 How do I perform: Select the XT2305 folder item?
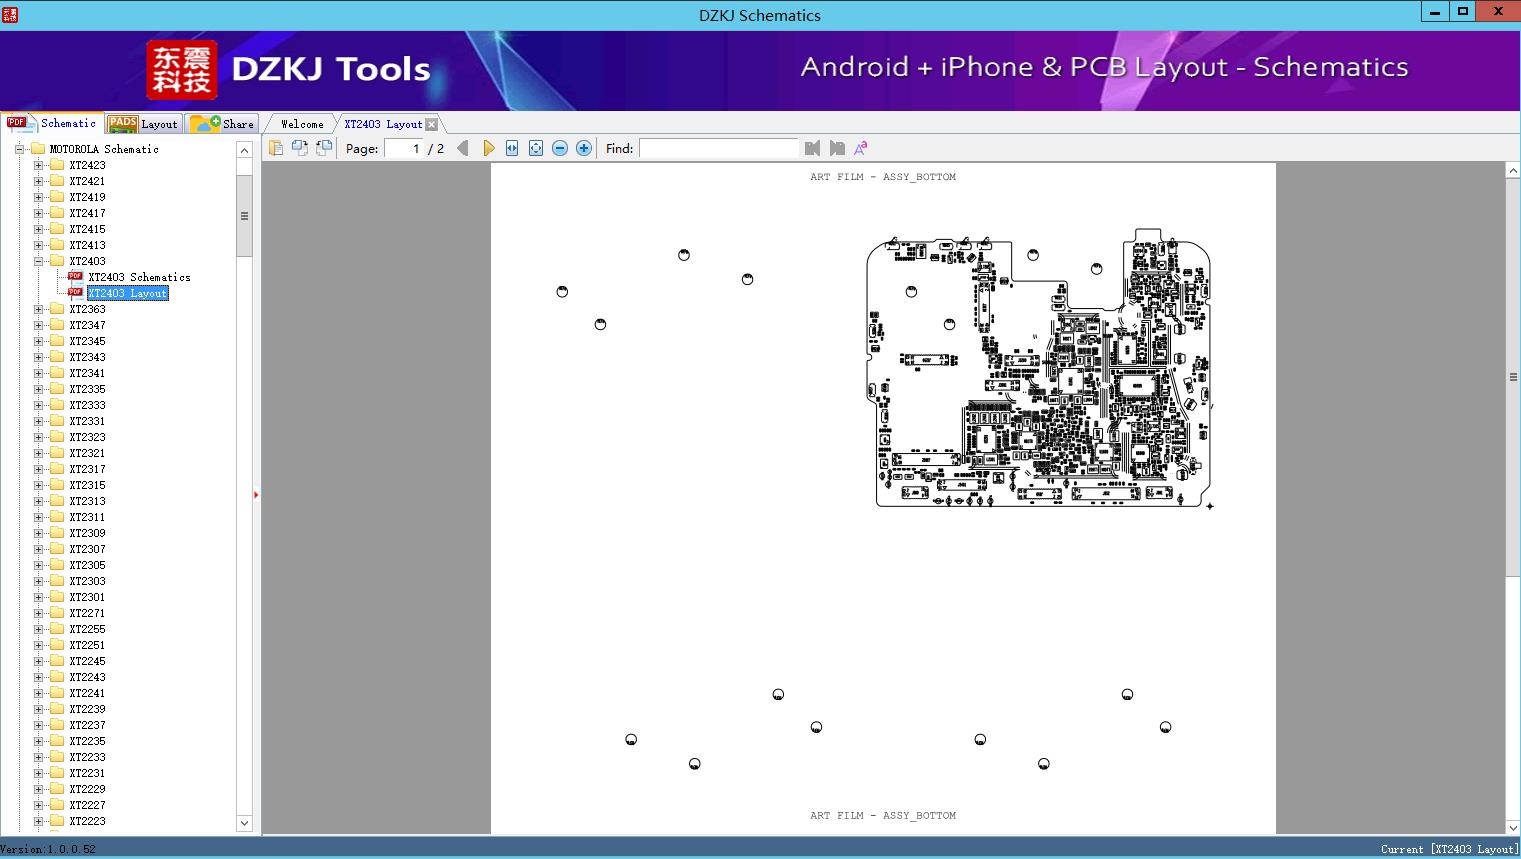(x=87, y=565)
